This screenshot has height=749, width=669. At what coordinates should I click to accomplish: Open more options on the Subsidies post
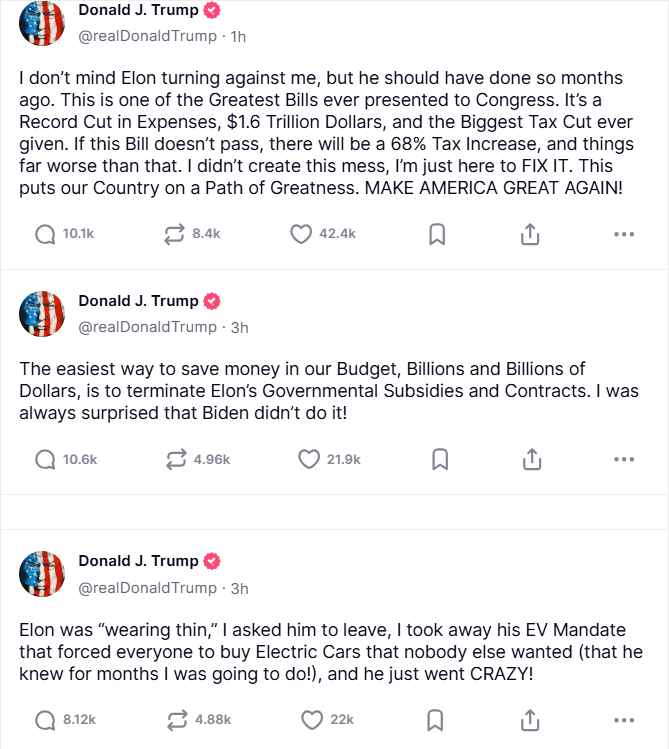(x=624, y=459)
